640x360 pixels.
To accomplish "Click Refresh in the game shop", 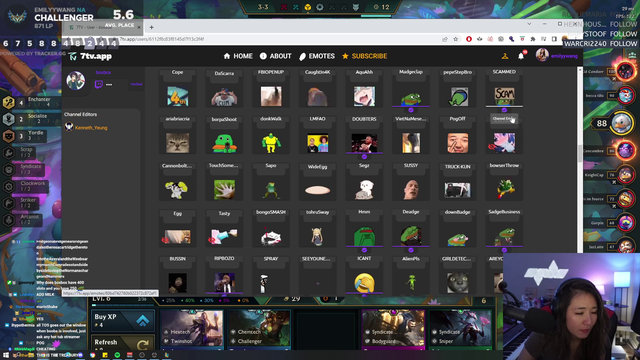I will tap(122, 343).
